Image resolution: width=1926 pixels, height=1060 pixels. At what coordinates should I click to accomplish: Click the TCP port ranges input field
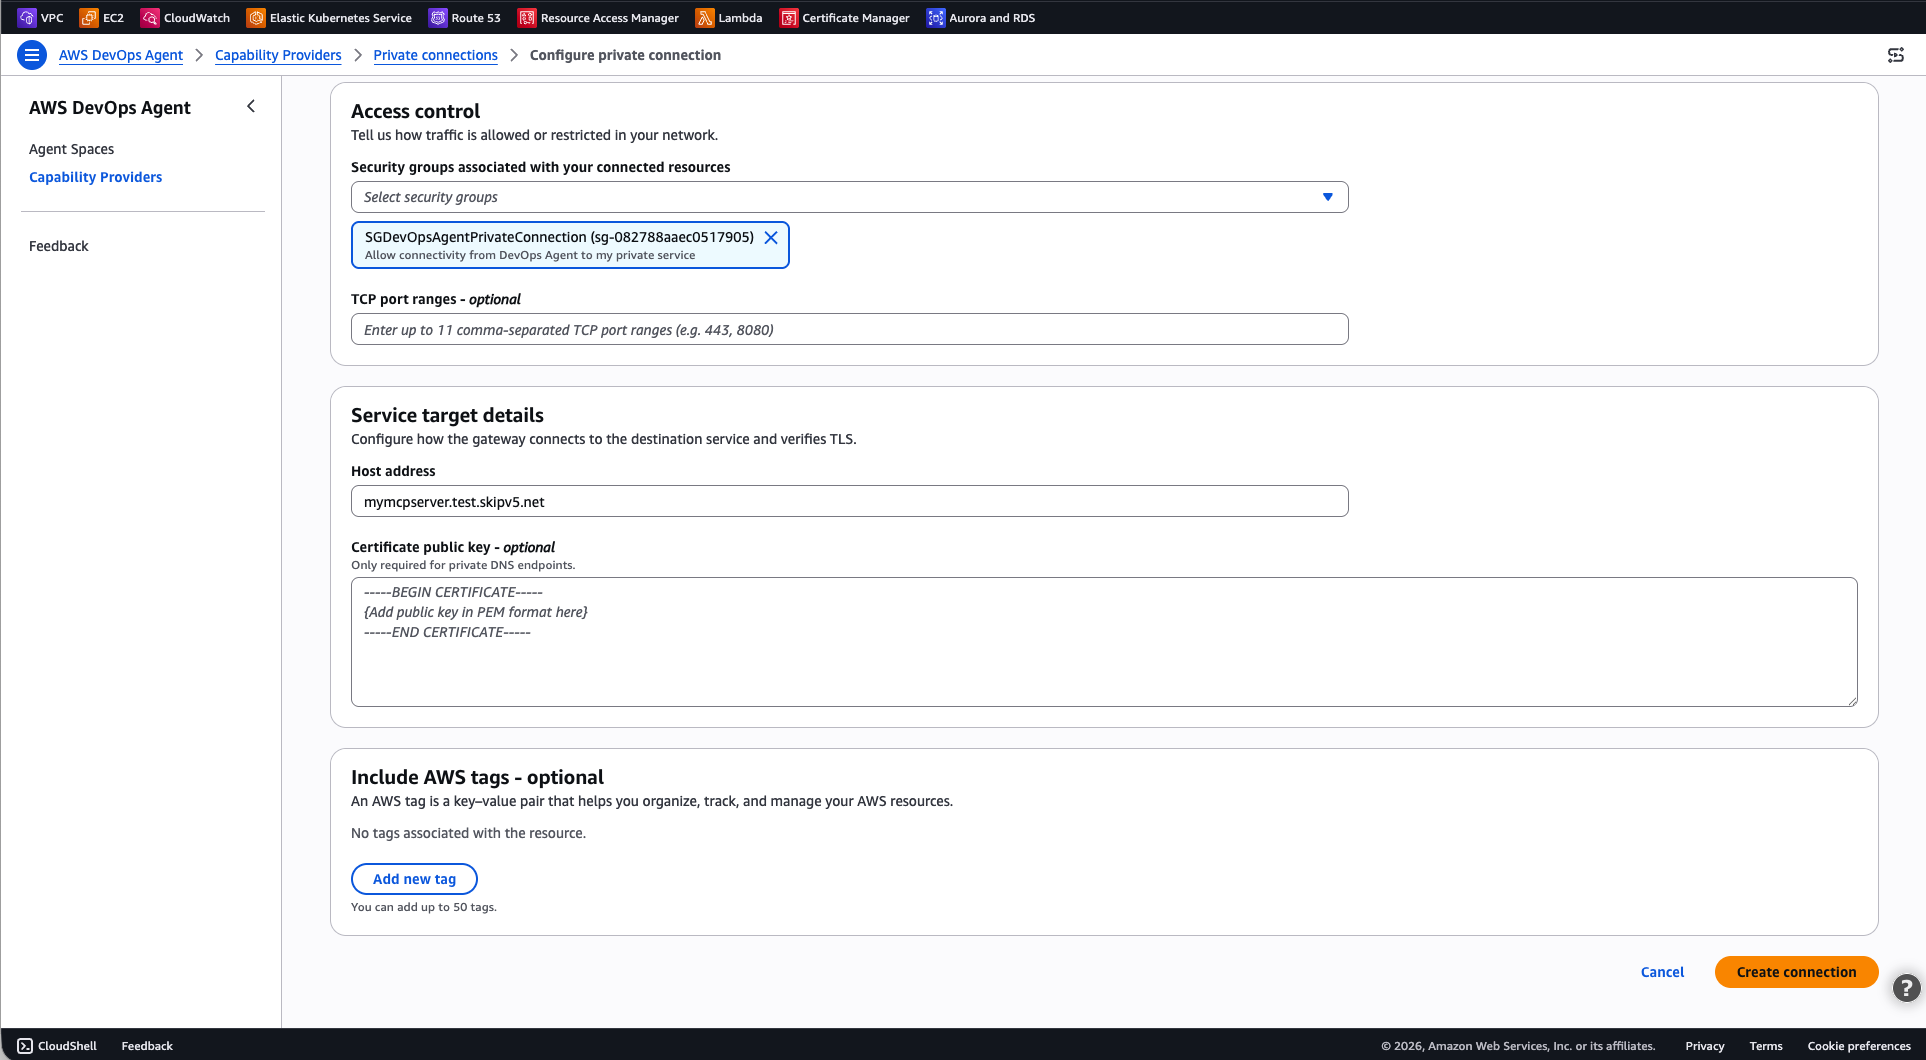tap(849, 329)
